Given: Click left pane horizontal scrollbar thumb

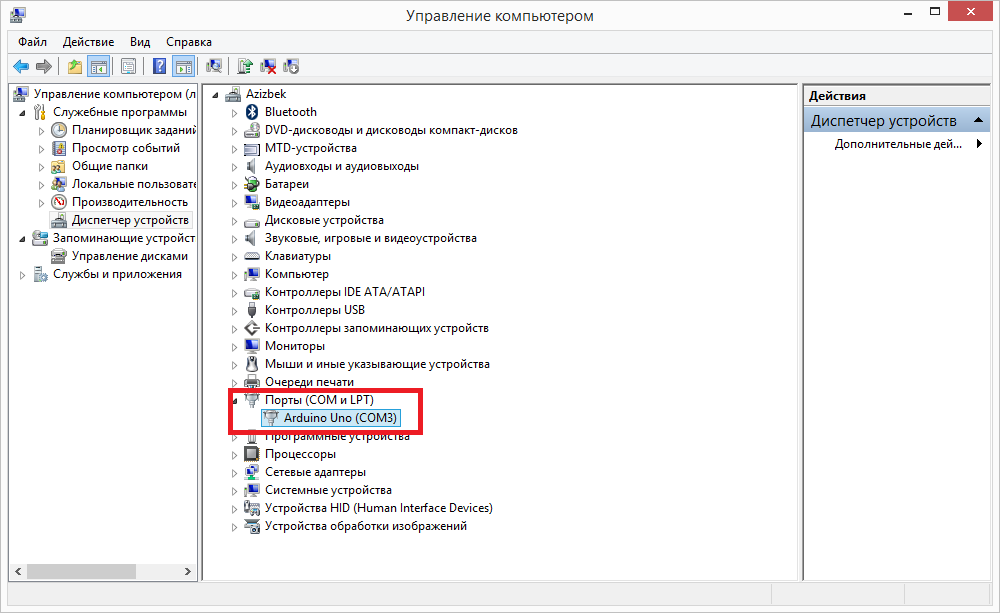Looking at the screenshot, I should coord(81,571).
